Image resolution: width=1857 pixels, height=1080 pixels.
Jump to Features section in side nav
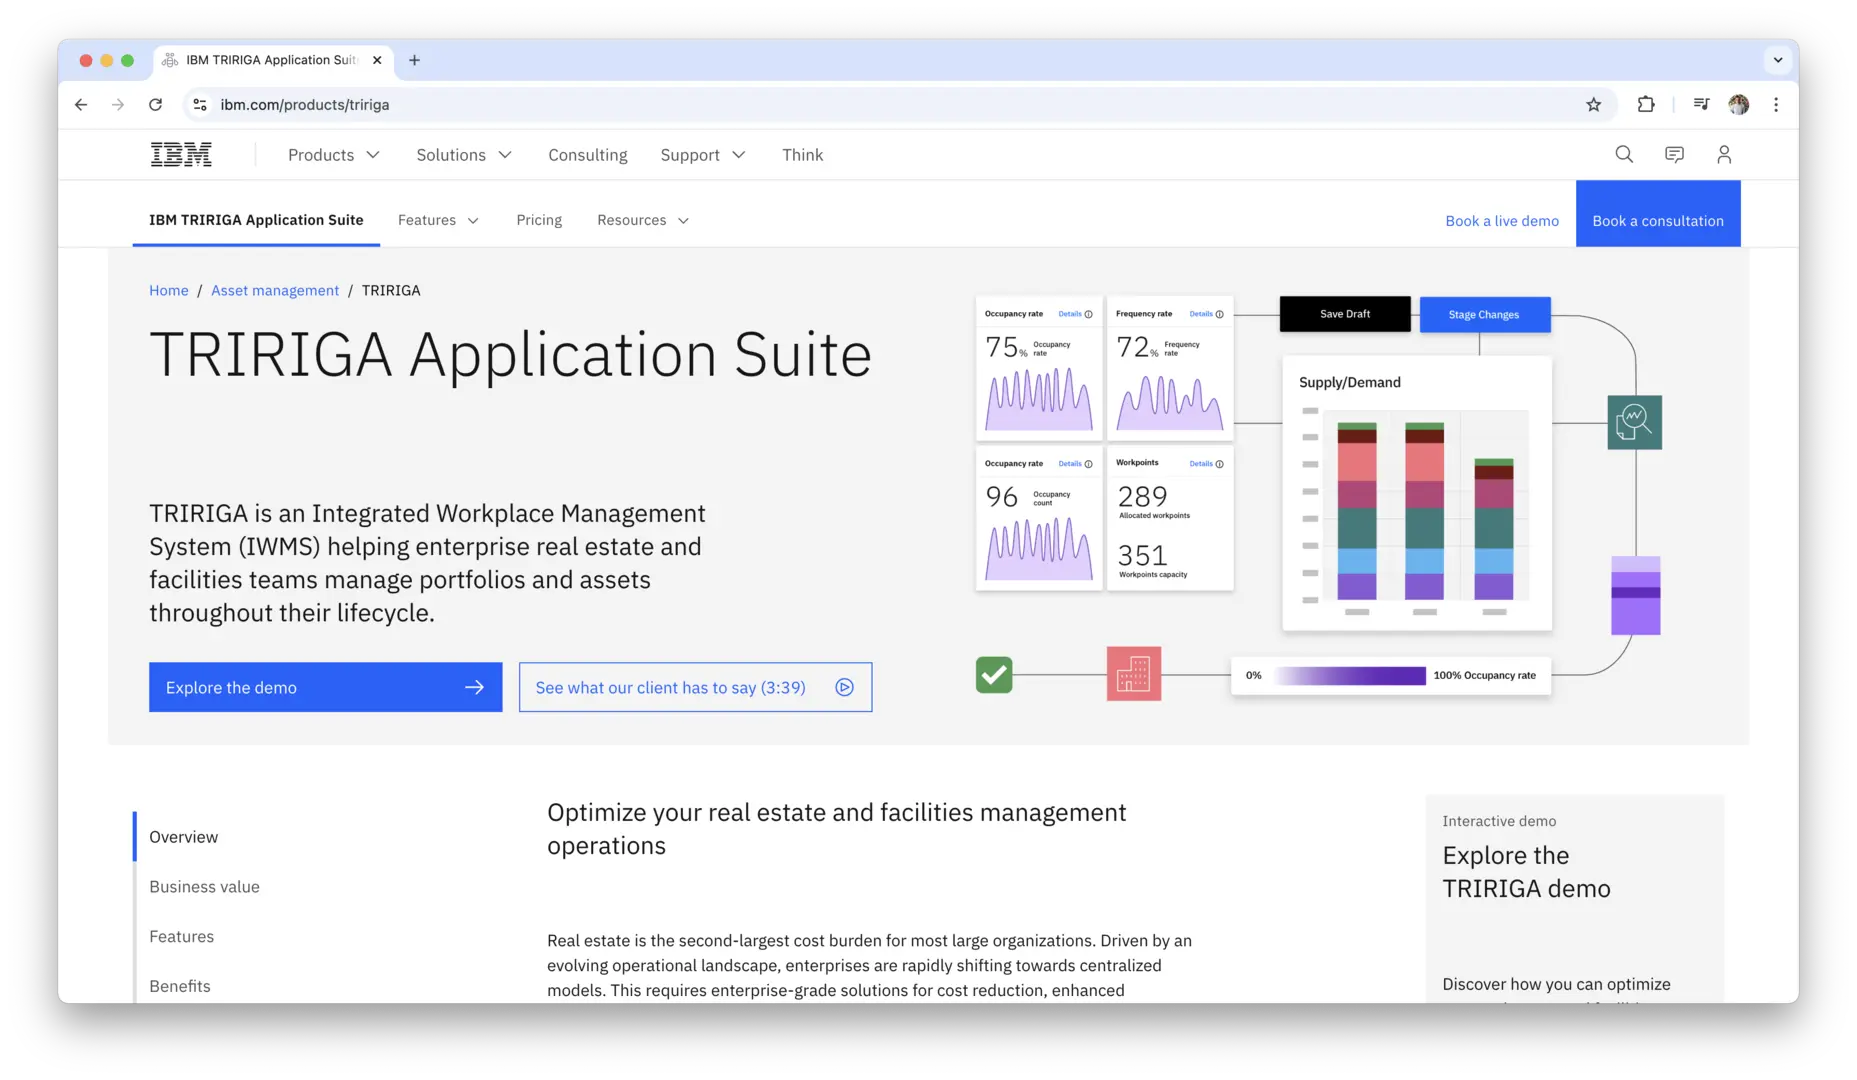click(181, 937)
